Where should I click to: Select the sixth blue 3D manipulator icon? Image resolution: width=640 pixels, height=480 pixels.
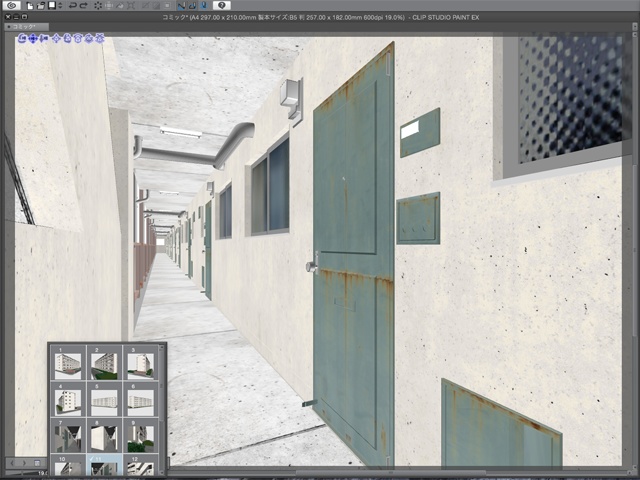tap(78, 38)
